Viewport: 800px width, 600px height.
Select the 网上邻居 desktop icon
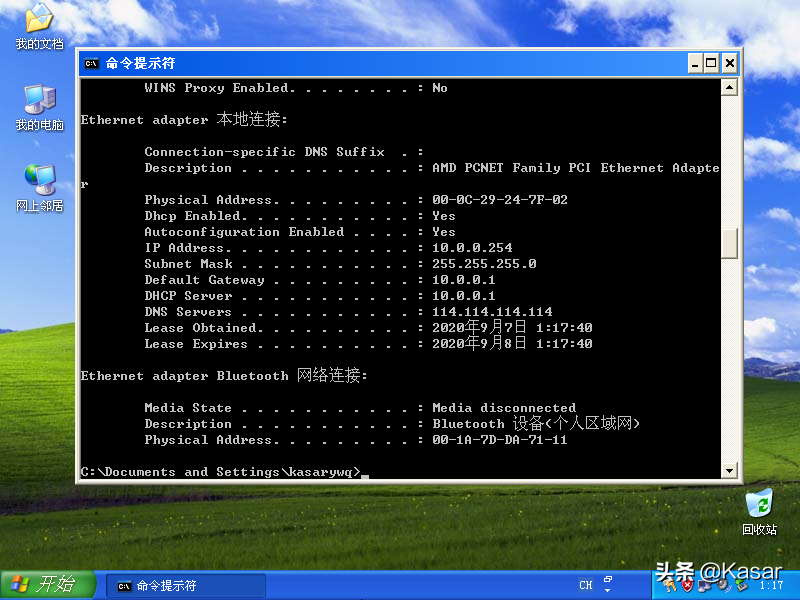point(39,188)
